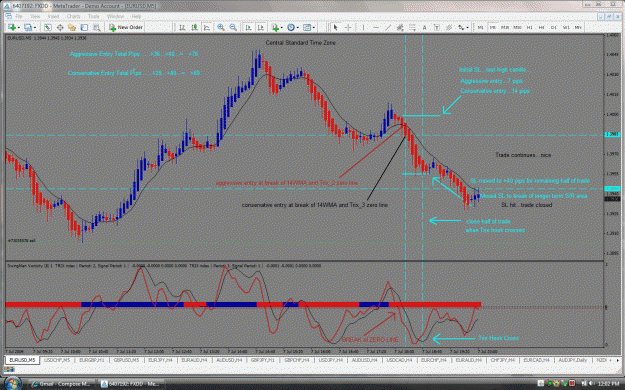
Task: Select the H1 timeframe button
Action: (530, 27)
